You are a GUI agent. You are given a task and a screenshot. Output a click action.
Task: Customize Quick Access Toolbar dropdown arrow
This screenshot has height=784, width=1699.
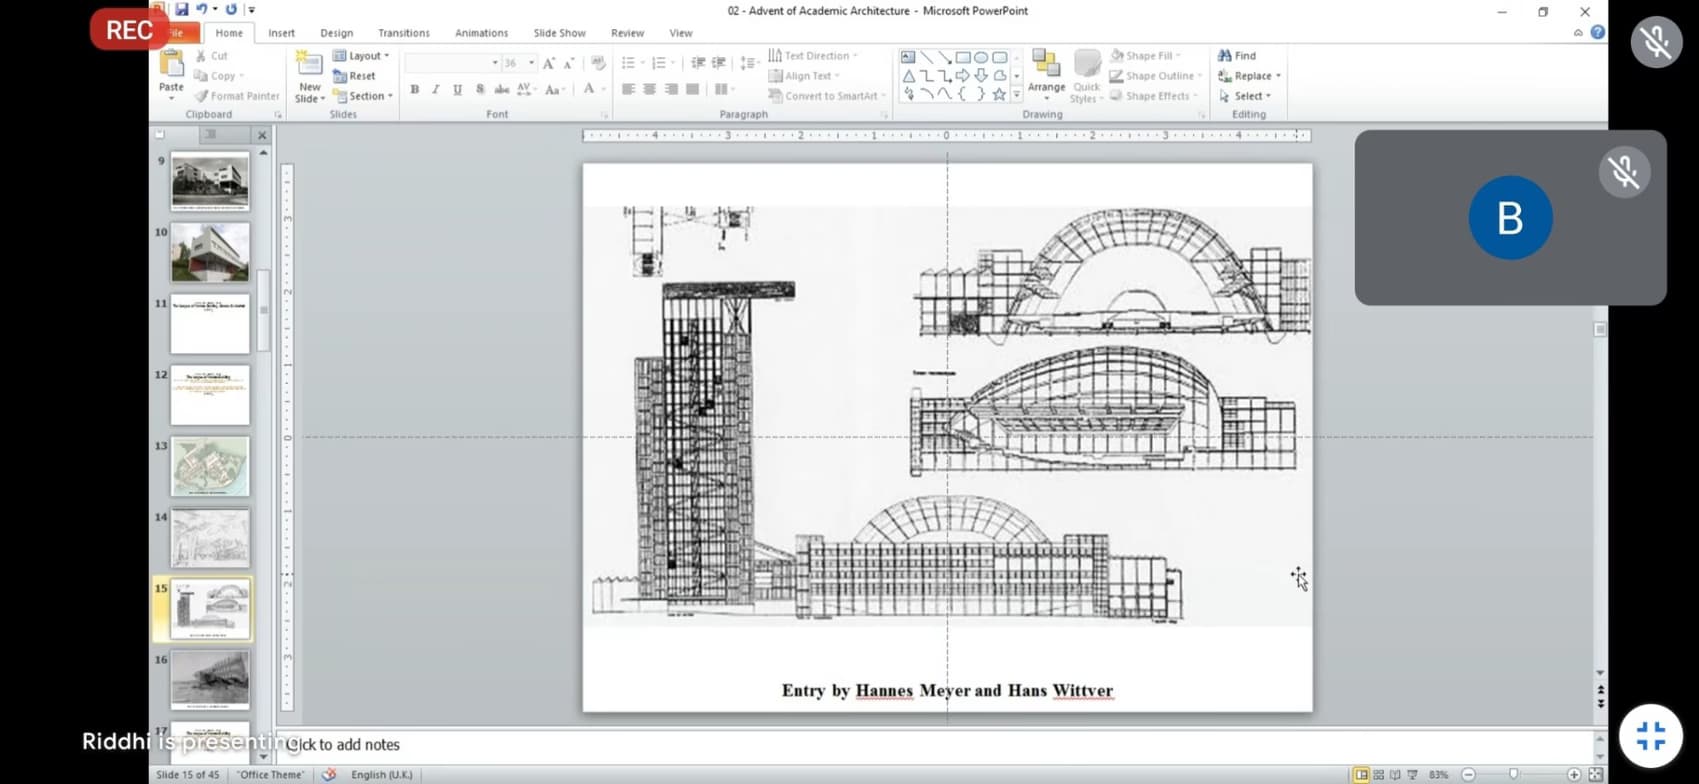coord(252,10)
